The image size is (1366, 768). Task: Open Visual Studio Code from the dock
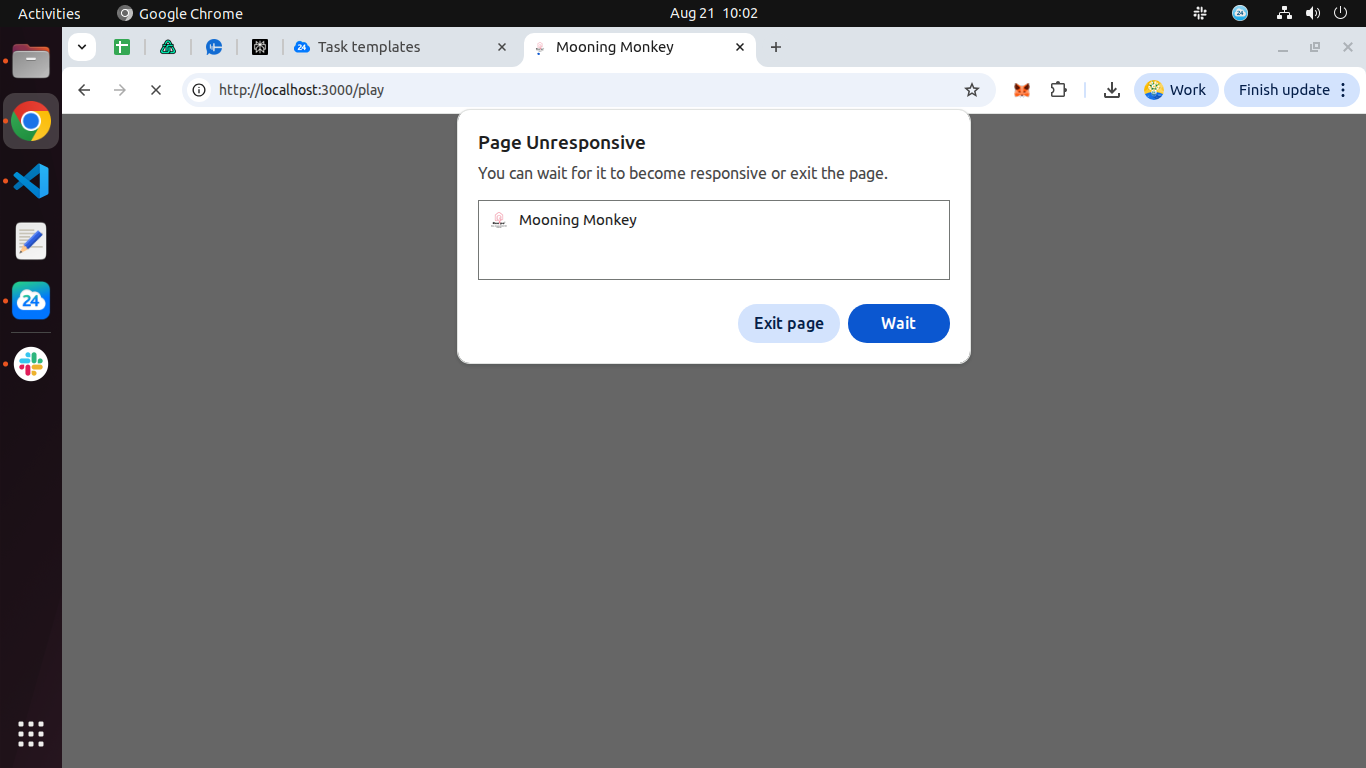coord(31,181)
